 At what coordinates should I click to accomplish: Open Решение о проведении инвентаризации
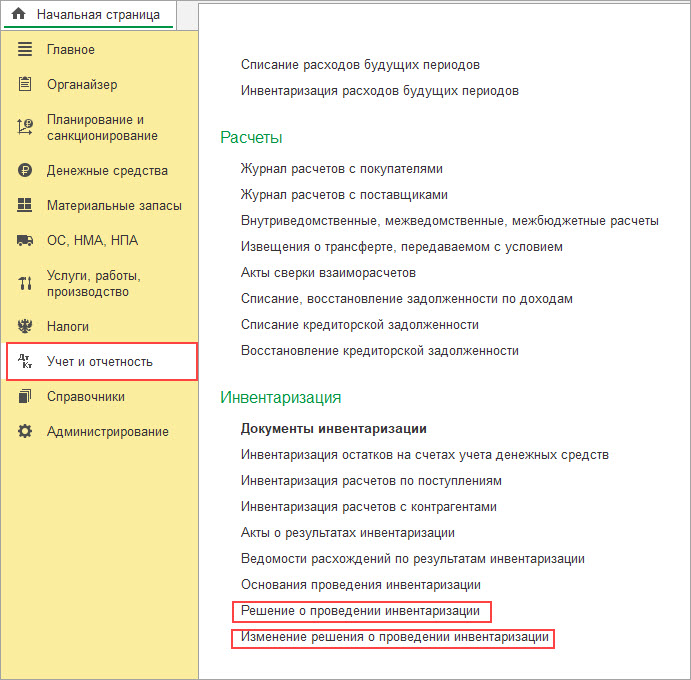pos(360,611)
